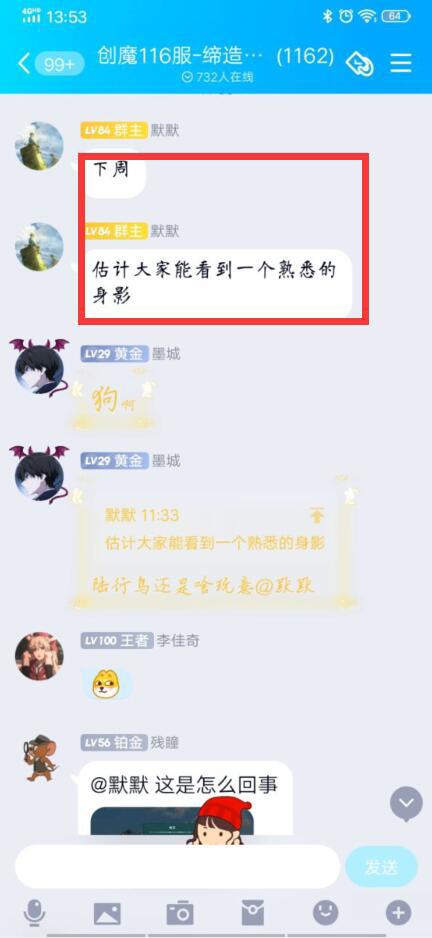
Task: Expand more options with the plus icon
Action: (398, 913)
